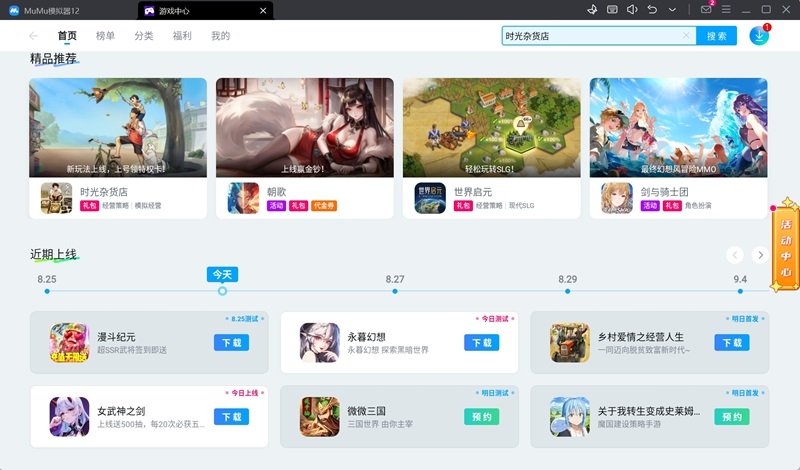This screenshot has height=470, width=800.
Task: Open 微微三国 title text
Action: pos(366,411)
